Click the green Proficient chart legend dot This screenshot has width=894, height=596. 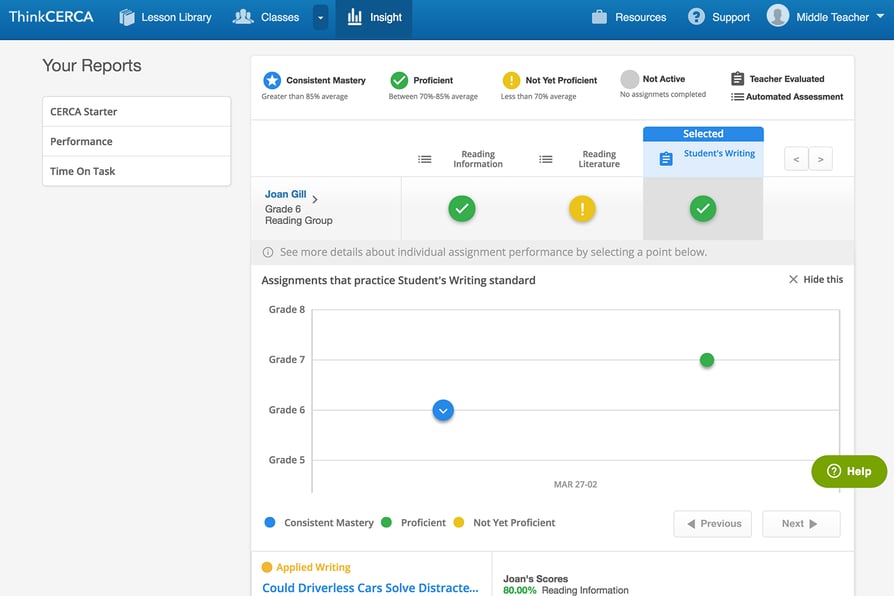click(387, 522)
